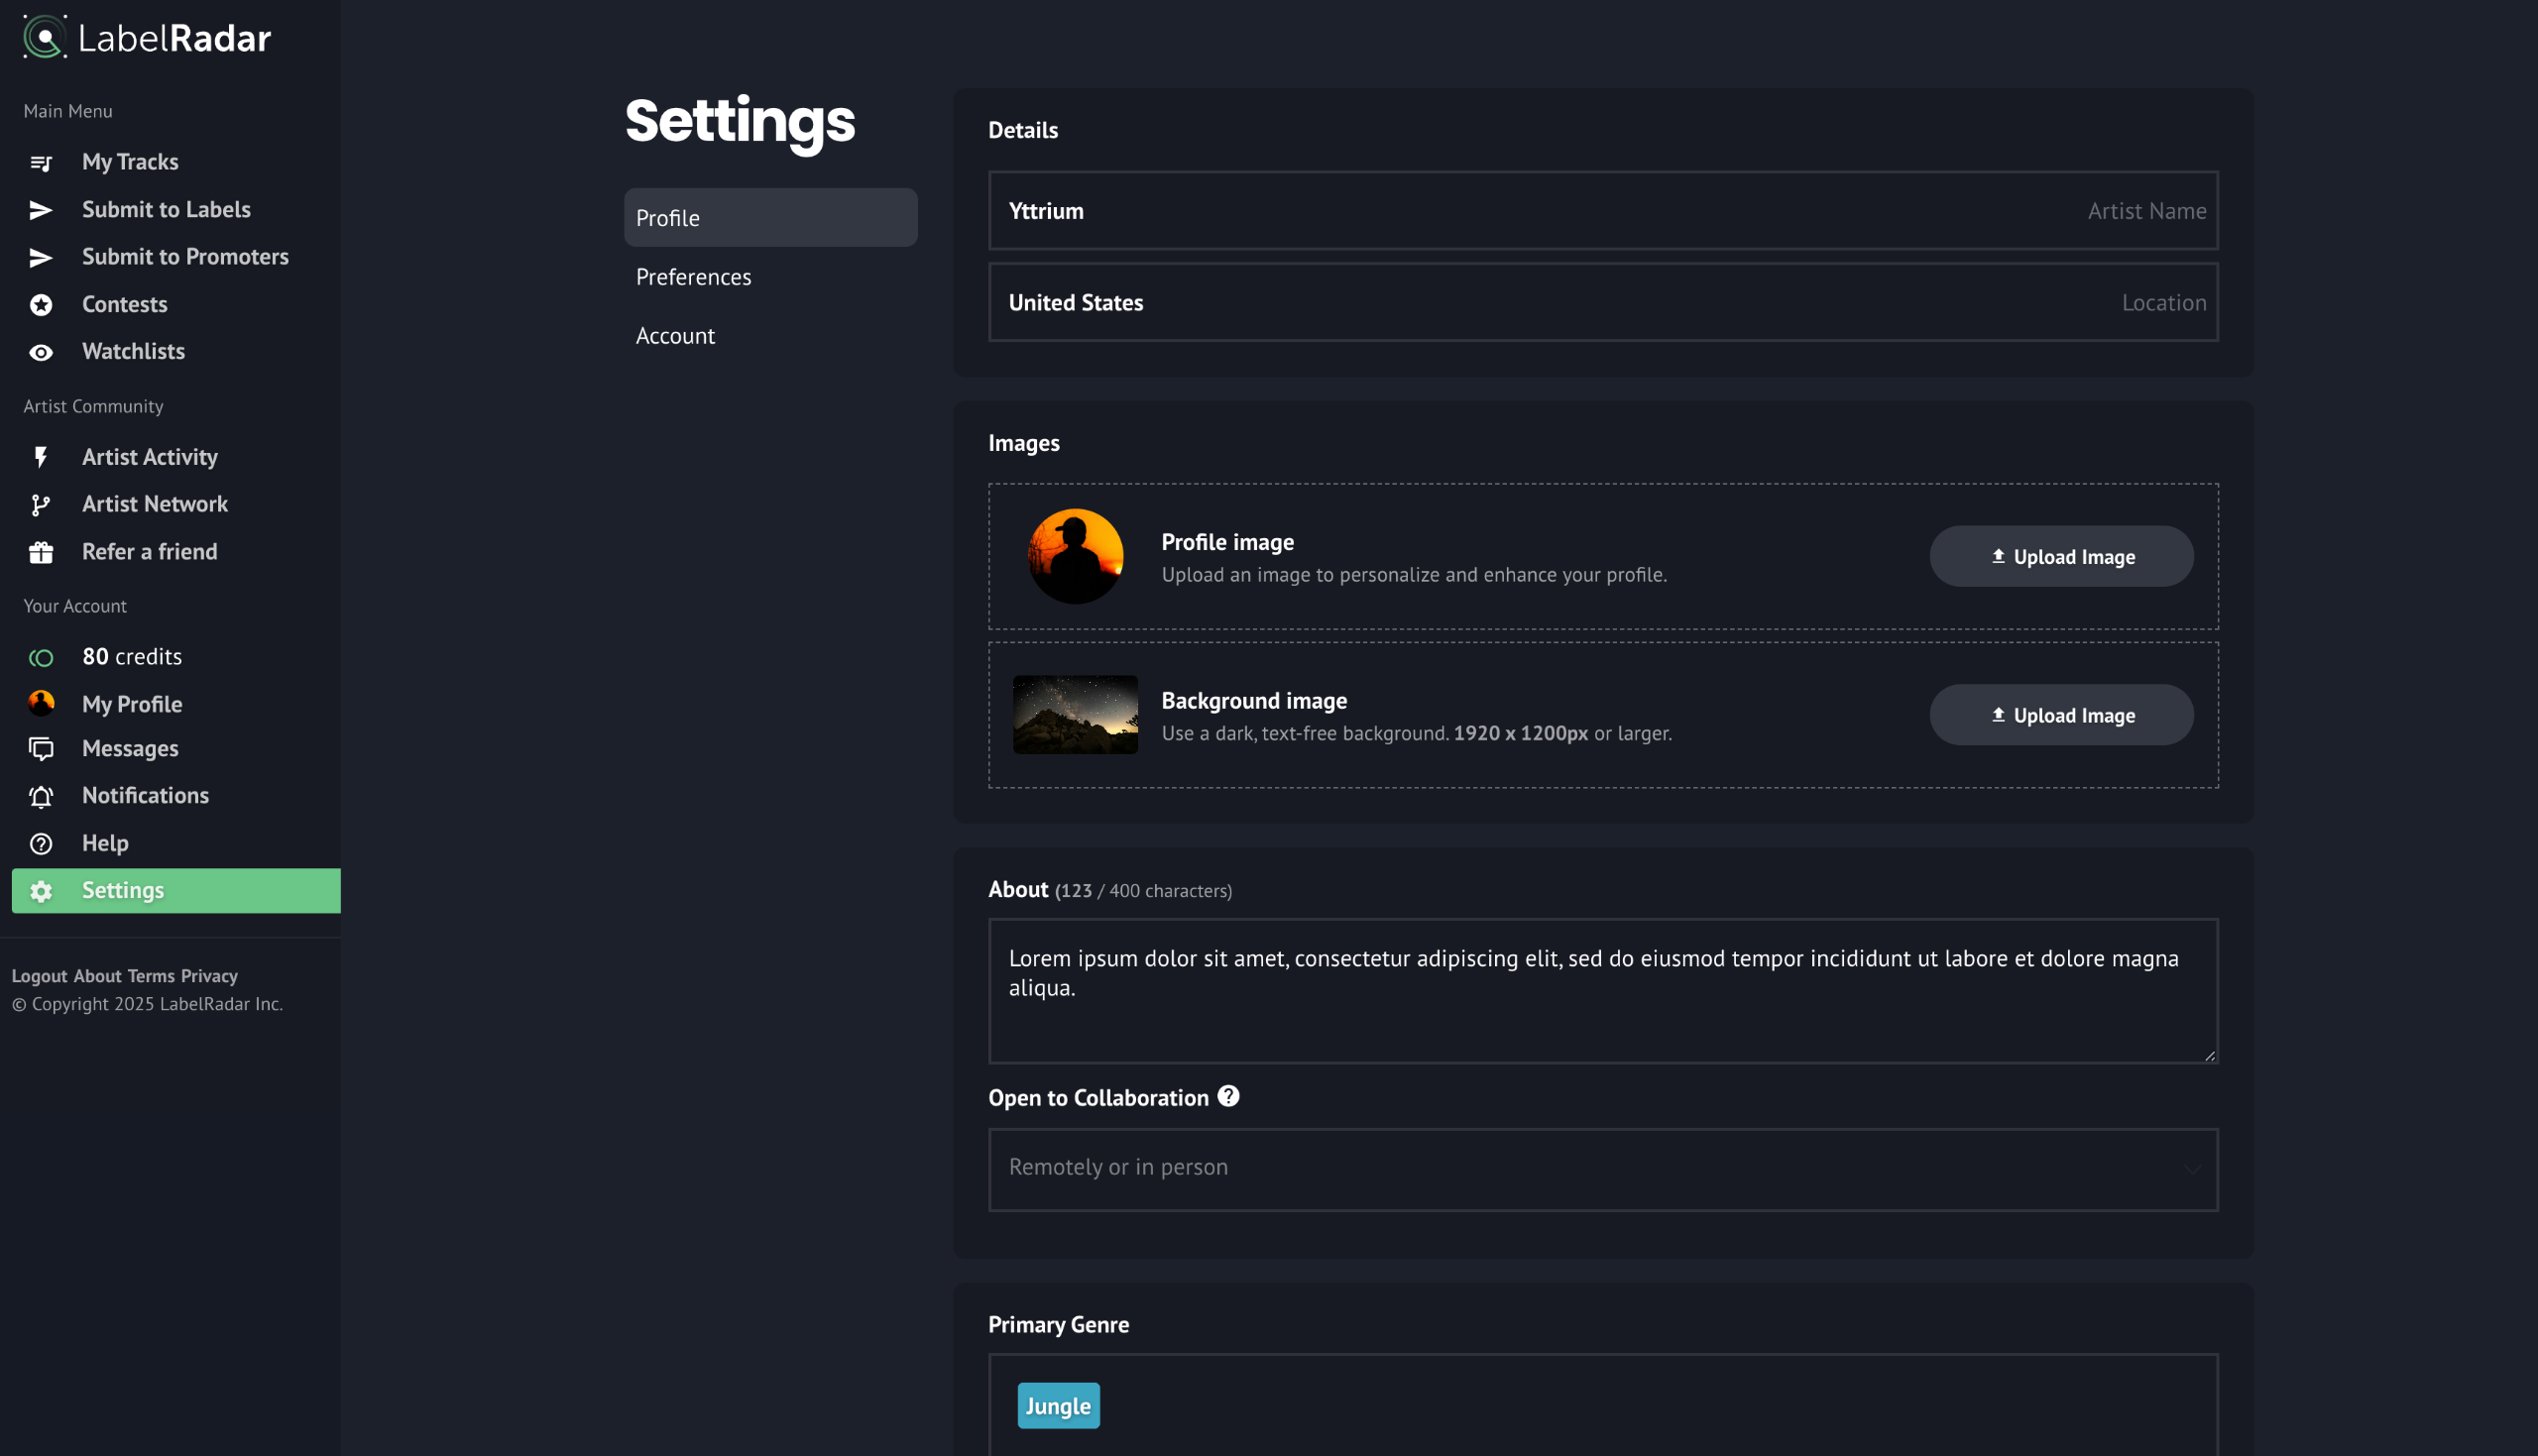The height and width of the screenshot is (1456, 2538).
Task: Upload a new profile image
Action: point(2060,557)
